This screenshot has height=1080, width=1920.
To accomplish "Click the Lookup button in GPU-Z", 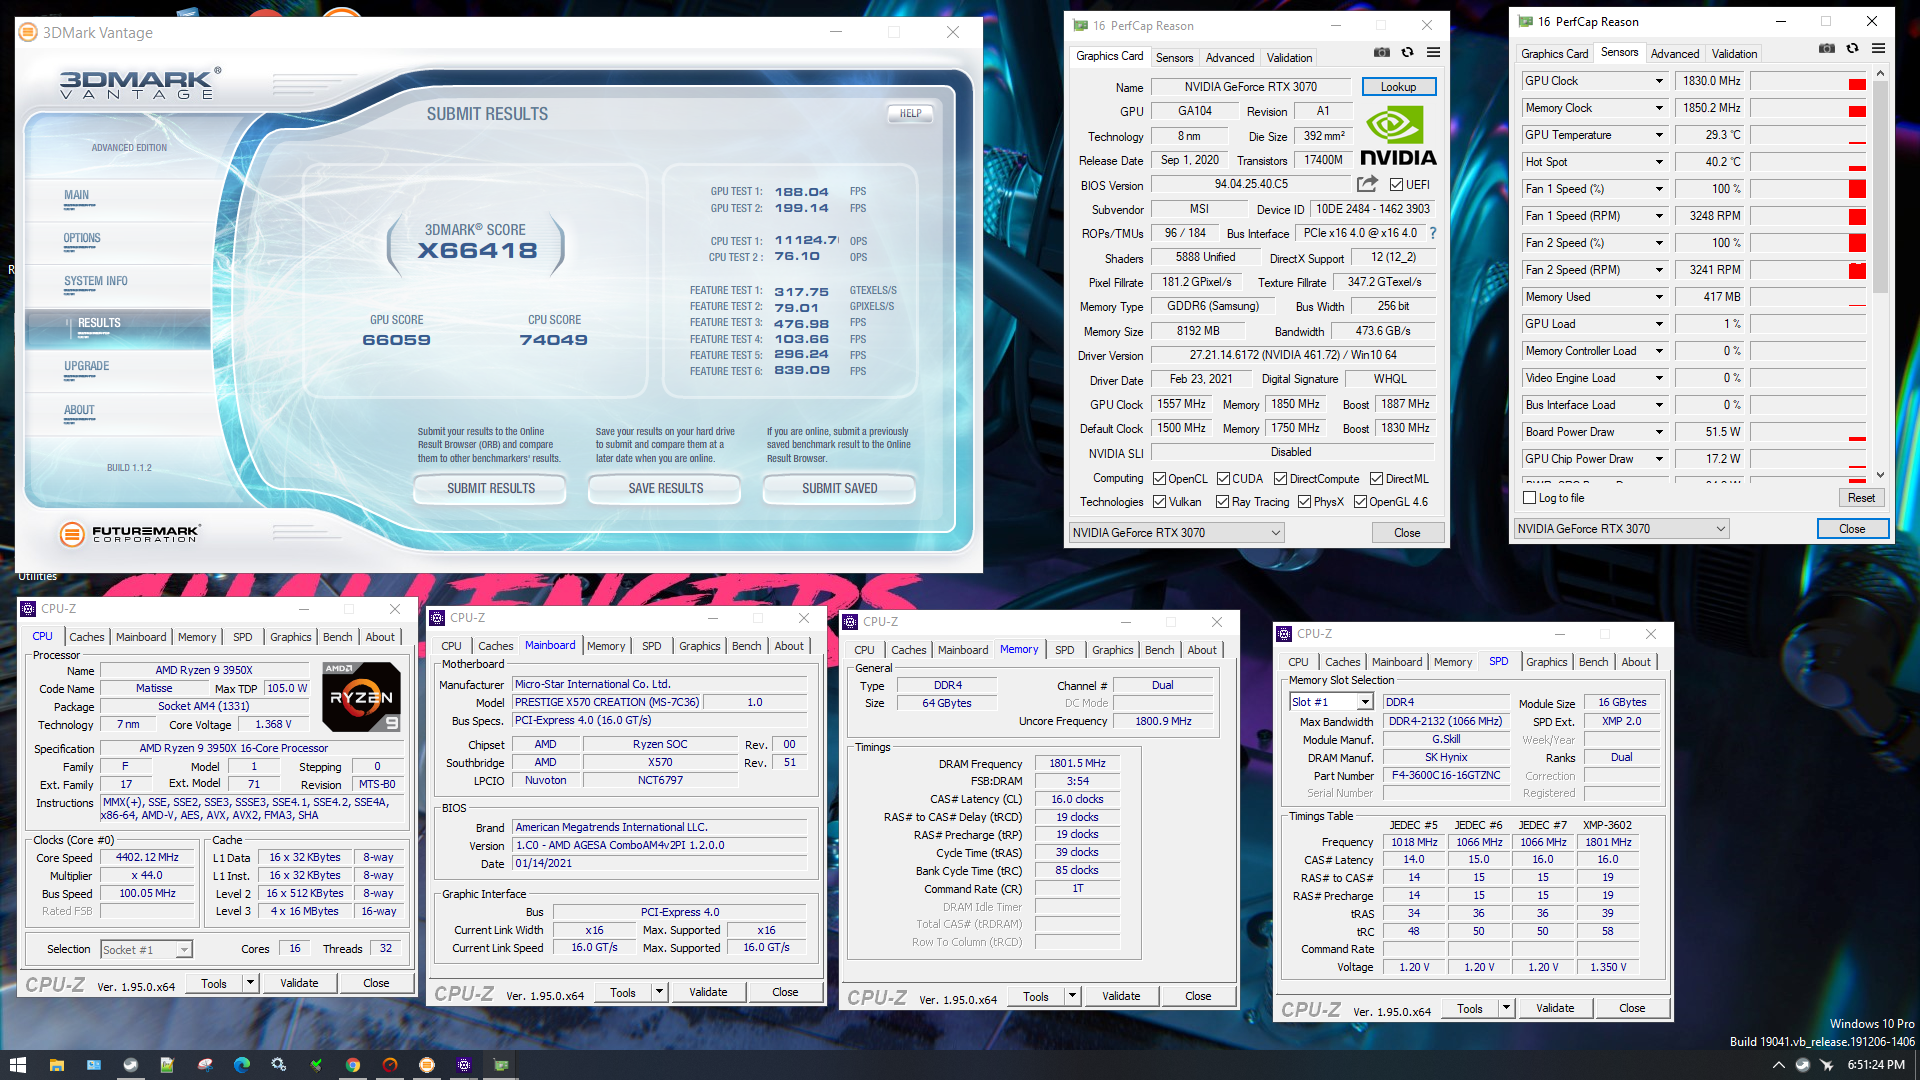I will (1399, 87).
